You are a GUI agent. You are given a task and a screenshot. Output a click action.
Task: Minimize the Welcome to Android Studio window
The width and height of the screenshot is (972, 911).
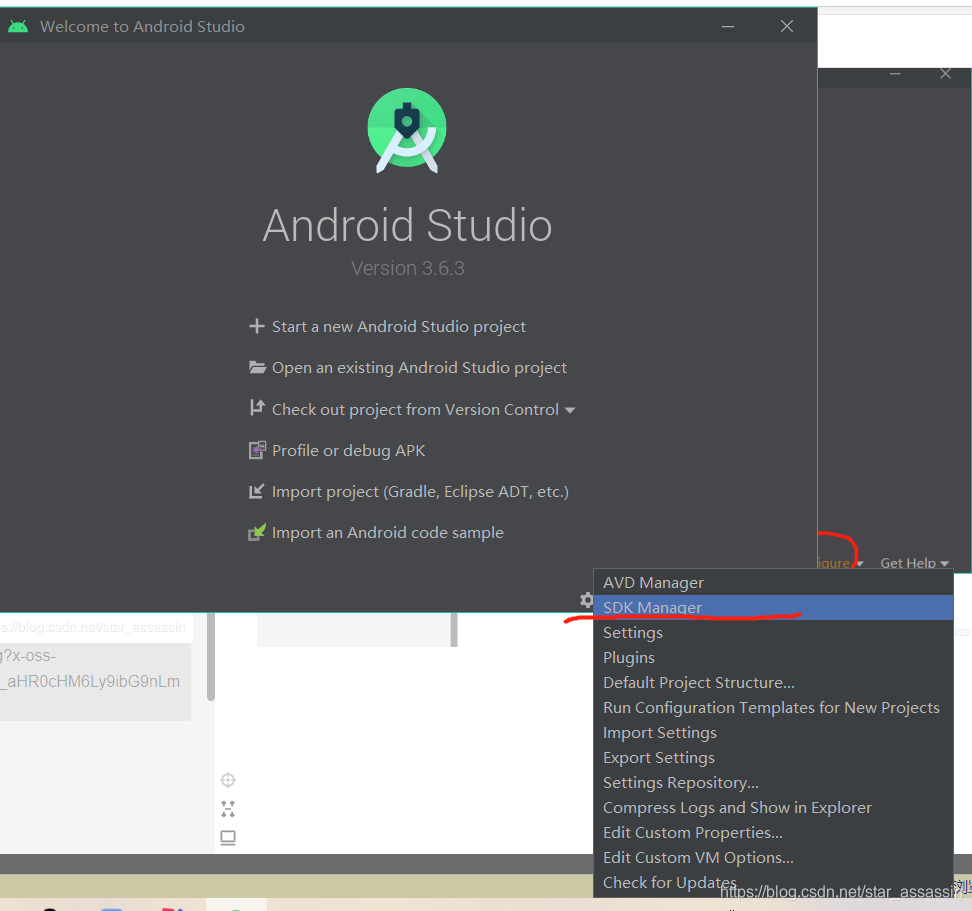(728, 26)
